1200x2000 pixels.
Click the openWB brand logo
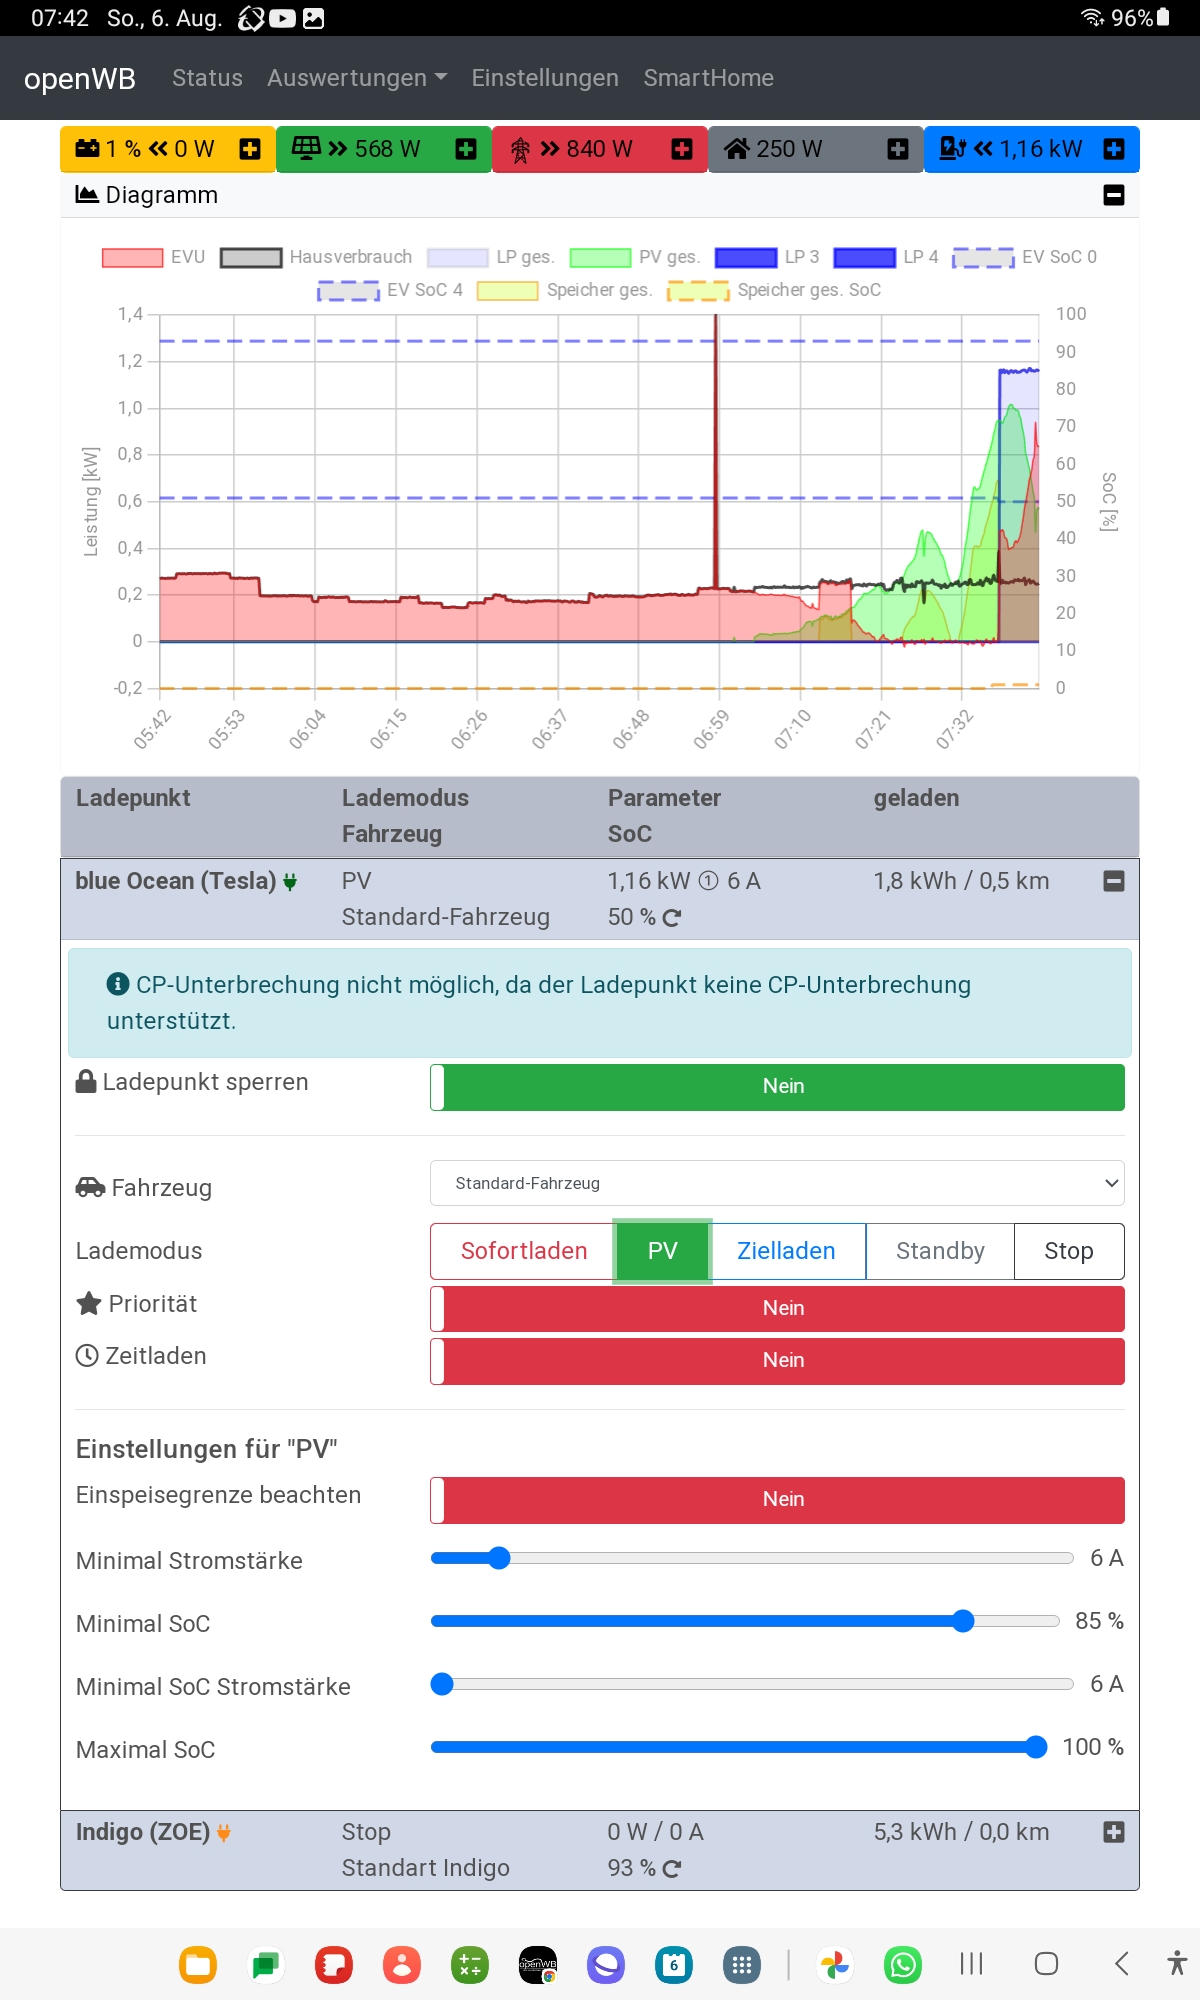80,79
